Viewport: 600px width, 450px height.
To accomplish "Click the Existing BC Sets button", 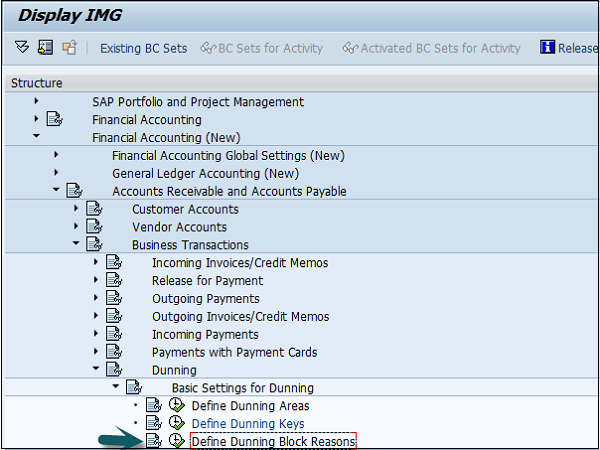I will (x=143, y=48).
